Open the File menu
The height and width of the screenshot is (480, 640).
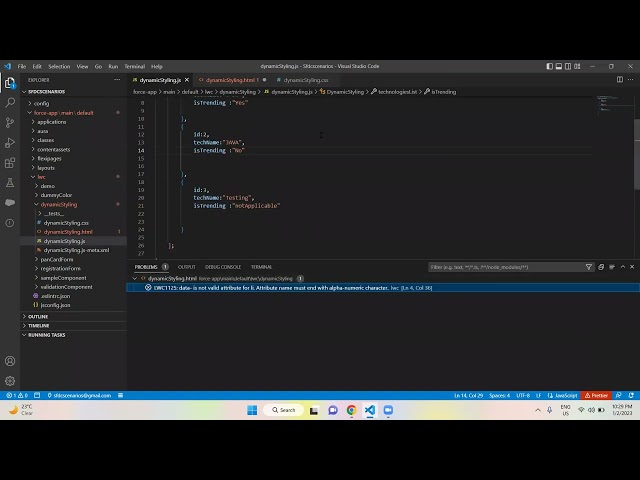pyautogui.click(x=22, y=66)
